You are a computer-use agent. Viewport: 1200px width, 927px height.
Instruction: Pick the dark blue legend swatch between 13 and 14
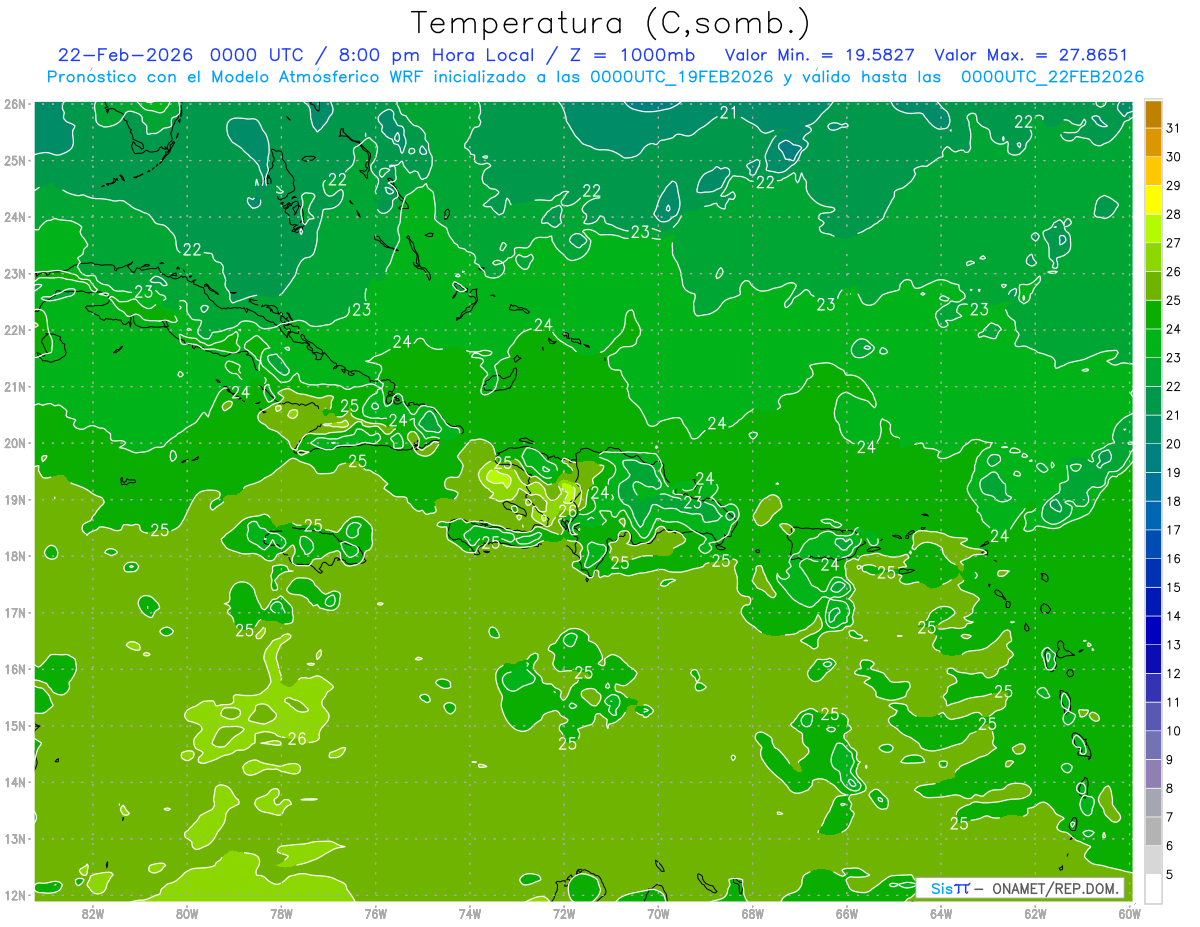1153,630
